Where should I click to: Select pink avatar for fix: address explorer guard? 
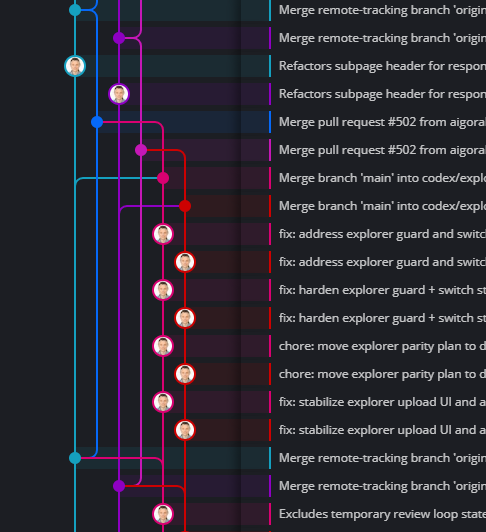[x=163, y=234]
